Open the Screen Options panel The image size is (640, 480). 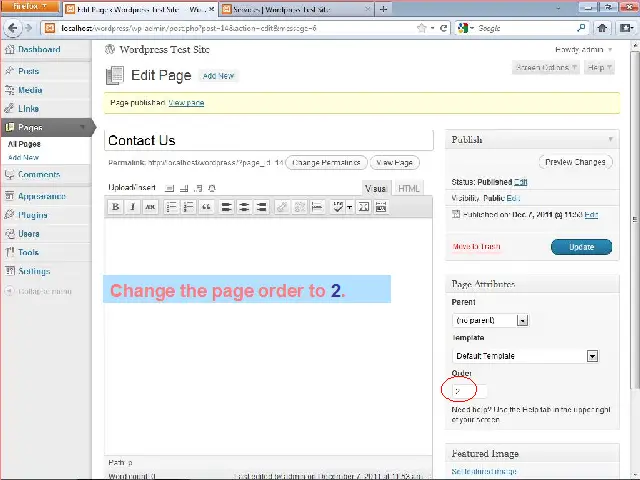tap(546, 68)
